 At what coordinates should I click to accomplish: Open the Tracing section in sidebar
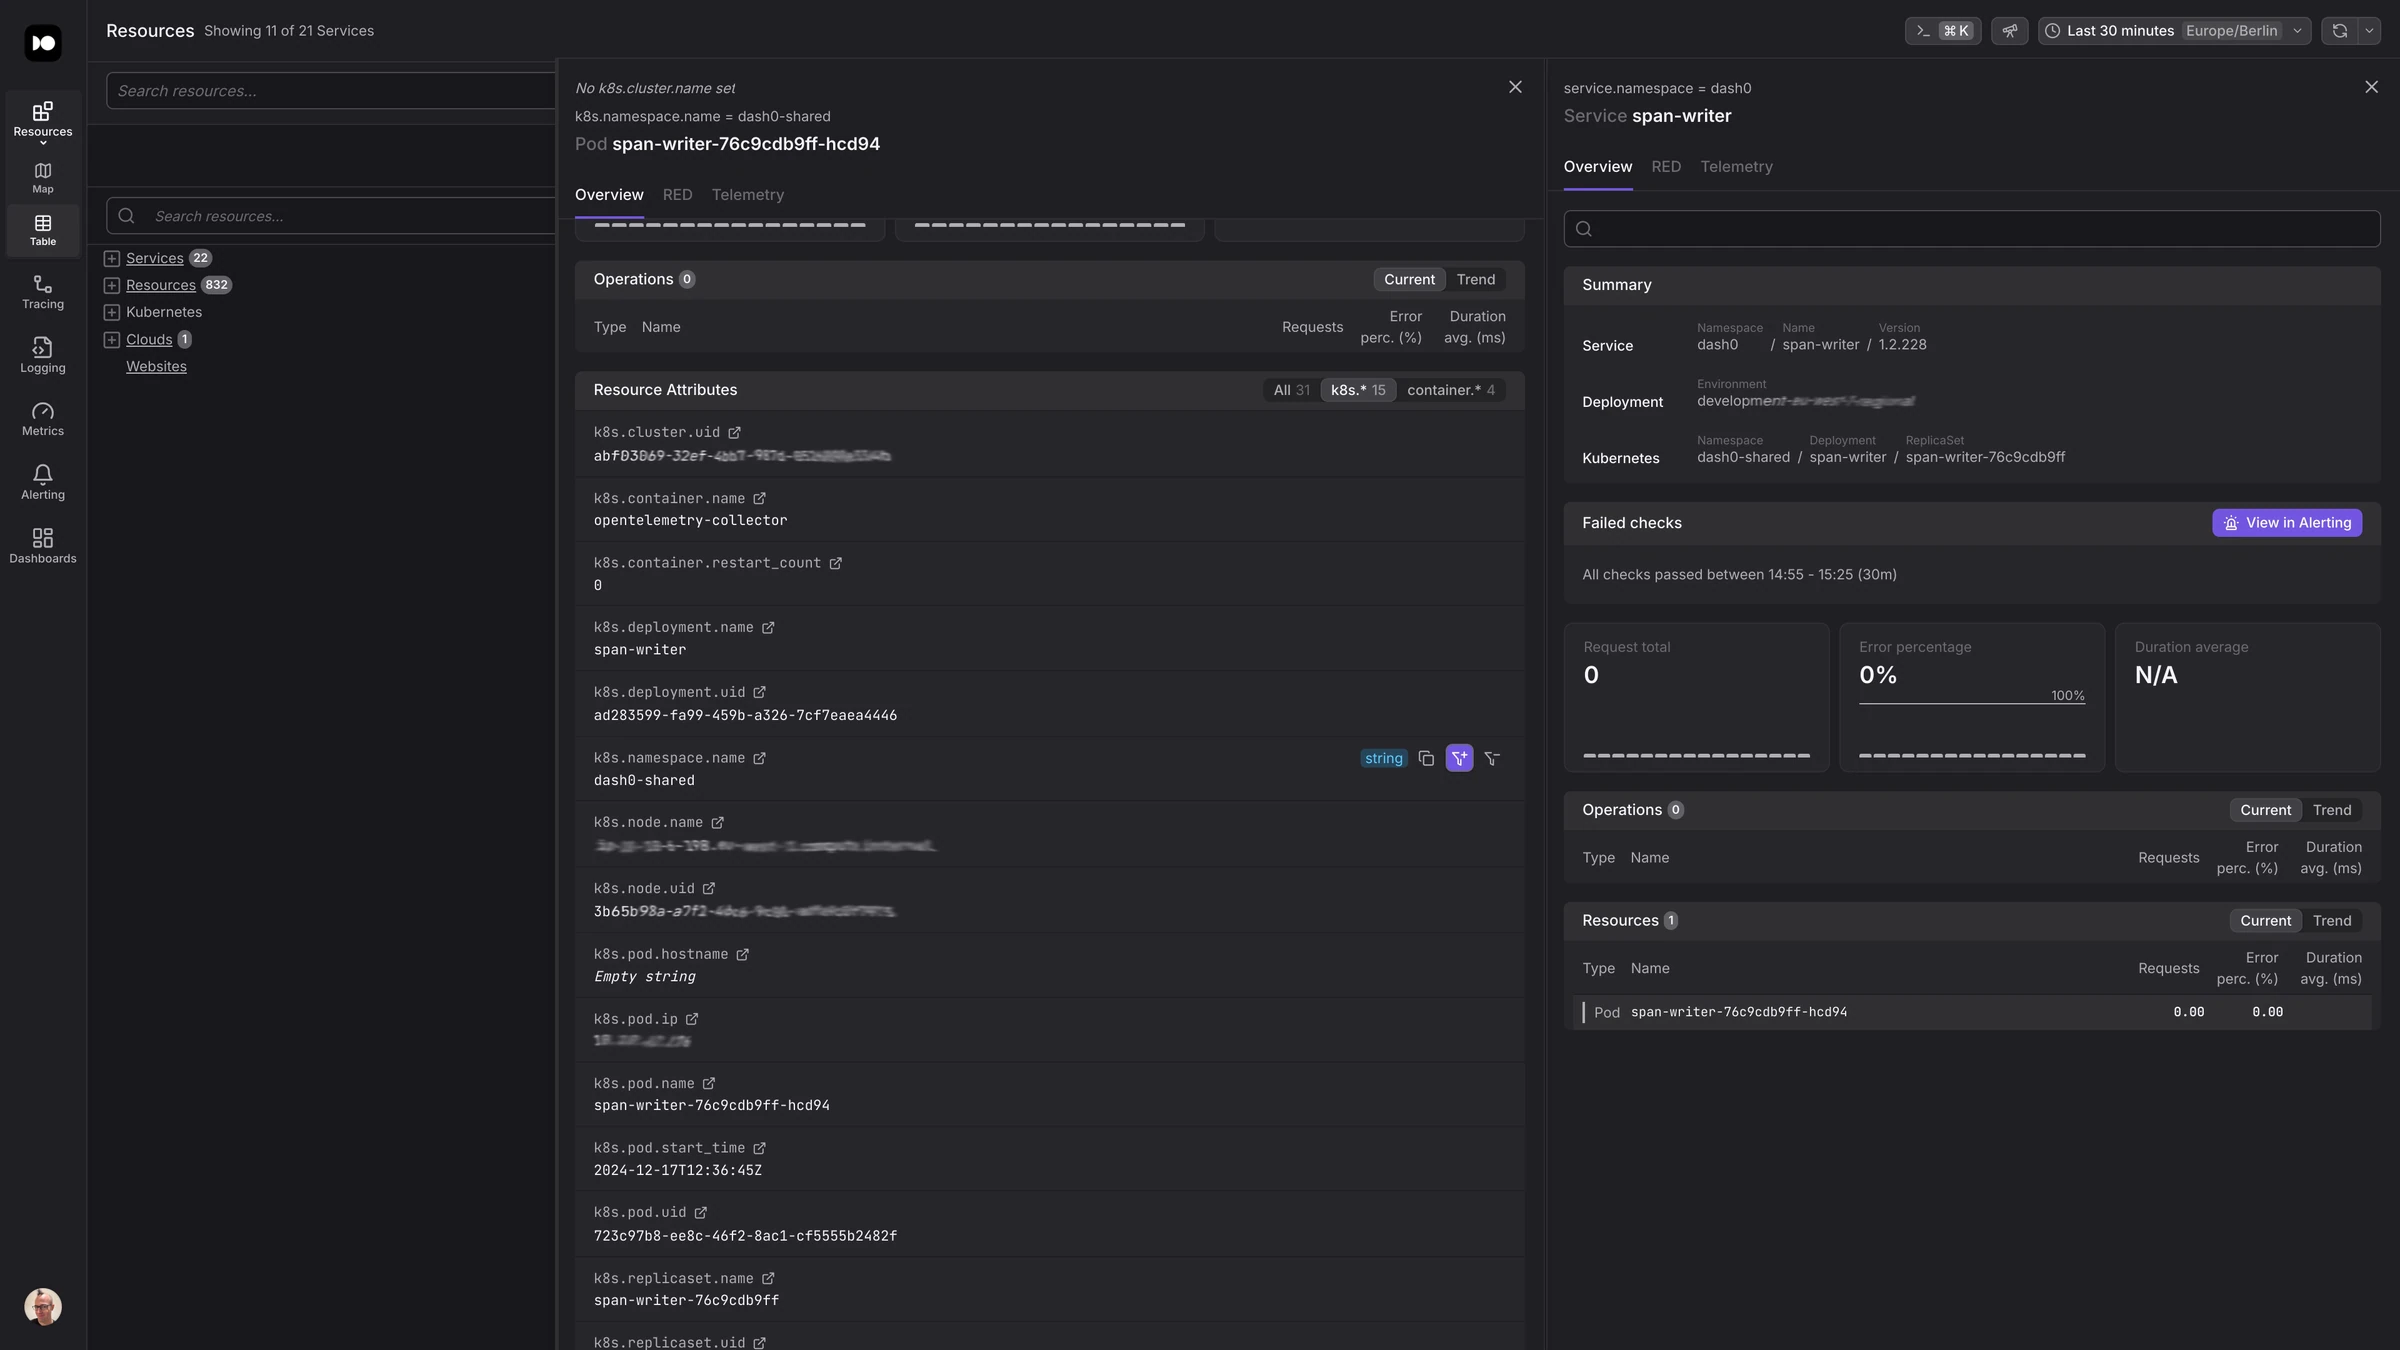click(42, 292)
